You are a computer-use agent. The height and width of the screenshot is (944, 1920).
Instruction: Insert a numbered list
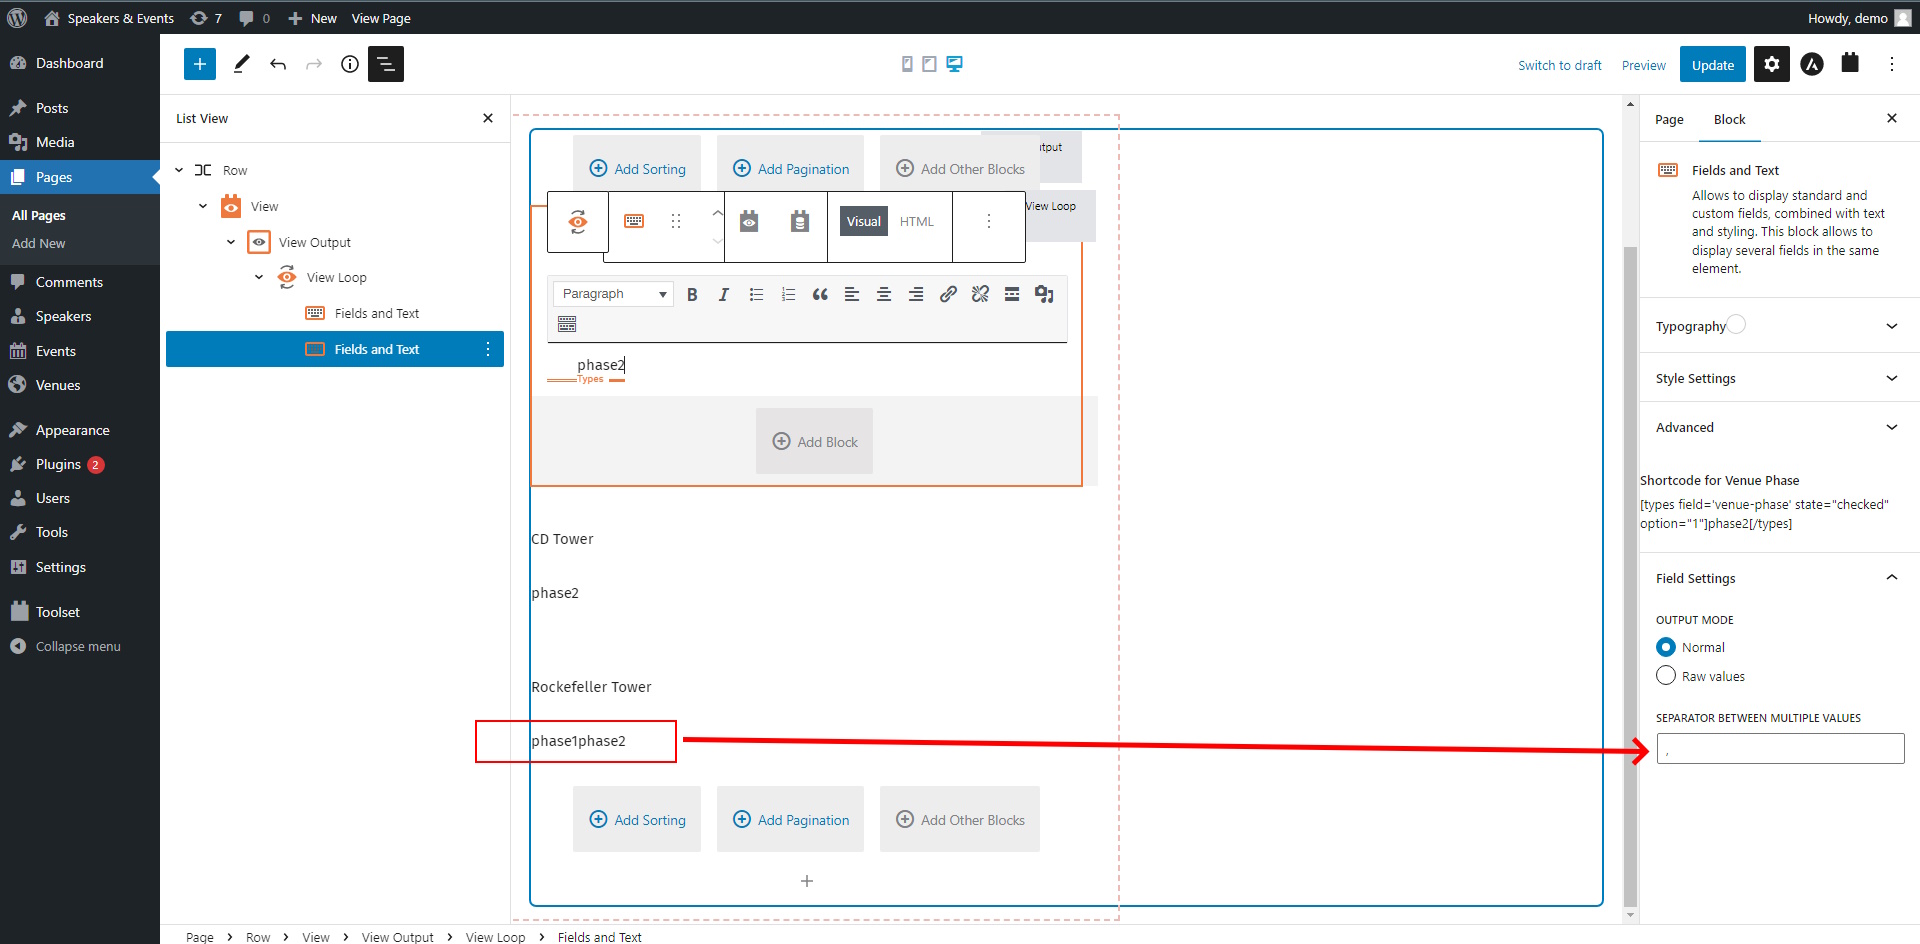click(x=788, y=294)
